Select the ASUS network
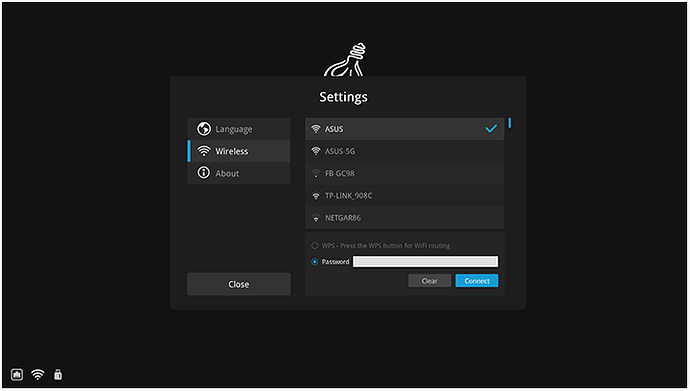The image size is (690, 391). pos(404,129)
